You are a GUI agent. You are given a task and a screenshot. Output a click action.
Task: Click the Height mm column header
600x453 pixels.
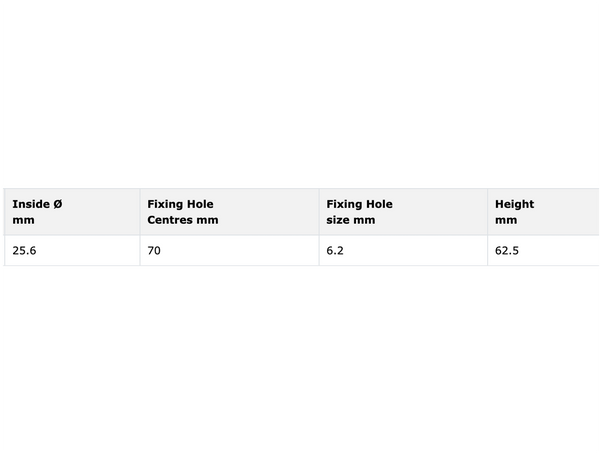[x=543, y=212]
